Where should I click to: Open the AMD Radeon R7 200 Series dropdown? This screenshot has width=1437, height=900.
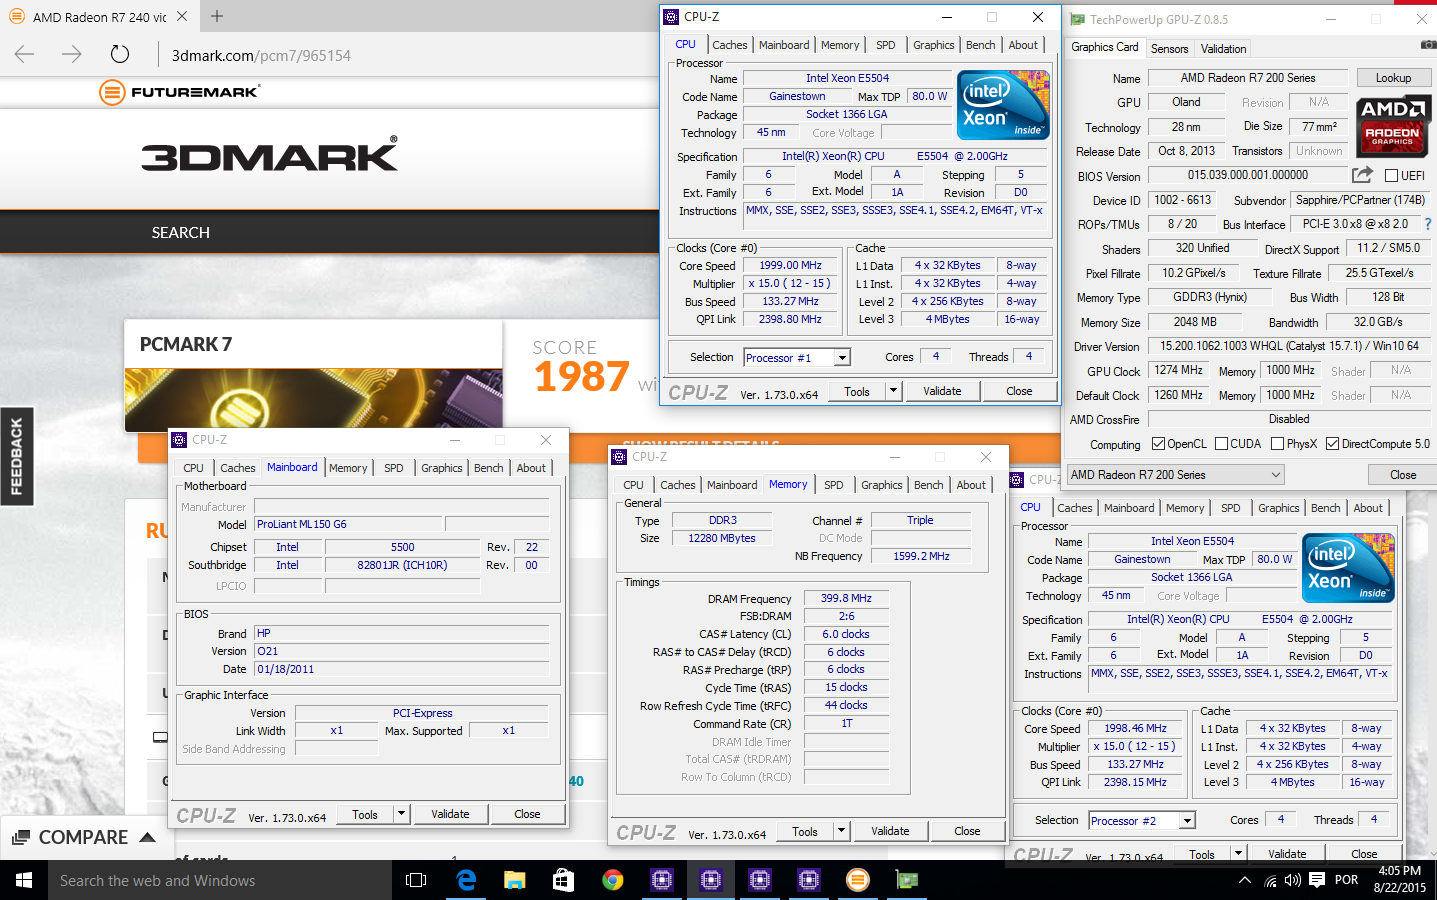[x=1175, y=475]
